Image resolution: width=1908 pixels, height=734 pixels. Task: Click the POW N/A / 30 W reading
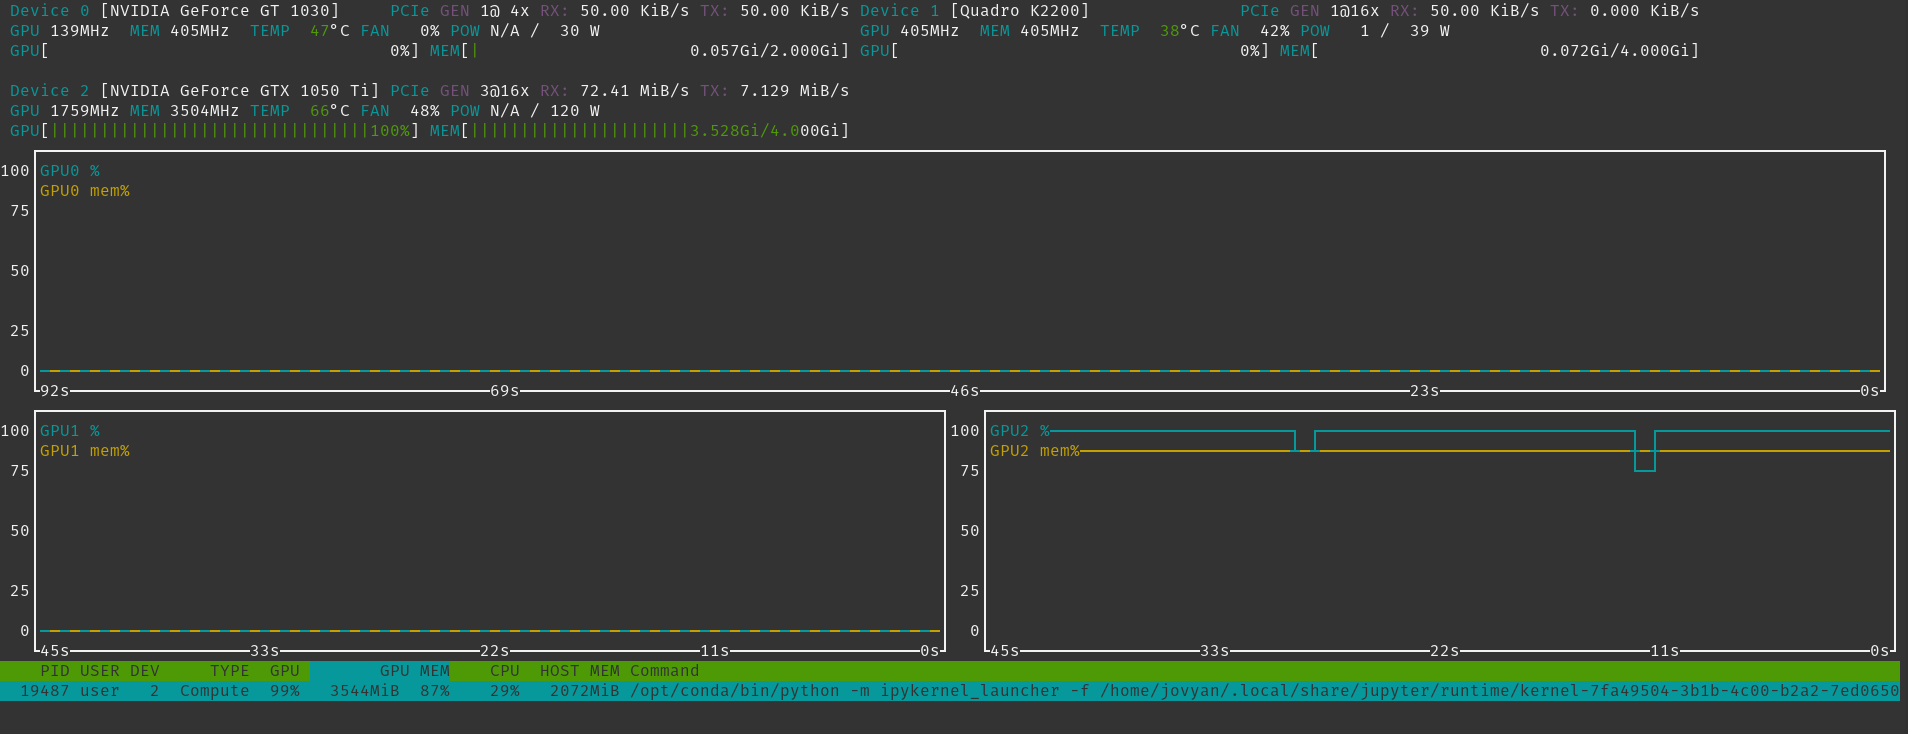[525, 31]
